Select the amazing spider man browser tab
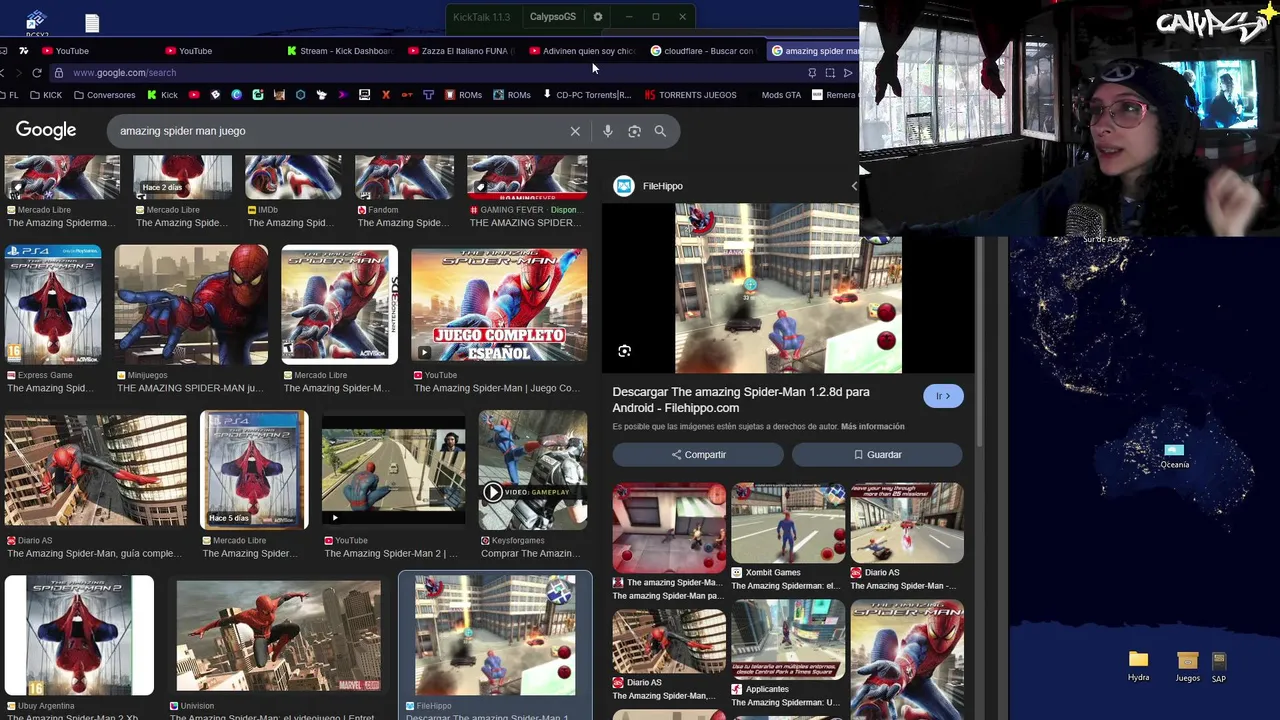The image size is (1280, 720). coord(815,51)
